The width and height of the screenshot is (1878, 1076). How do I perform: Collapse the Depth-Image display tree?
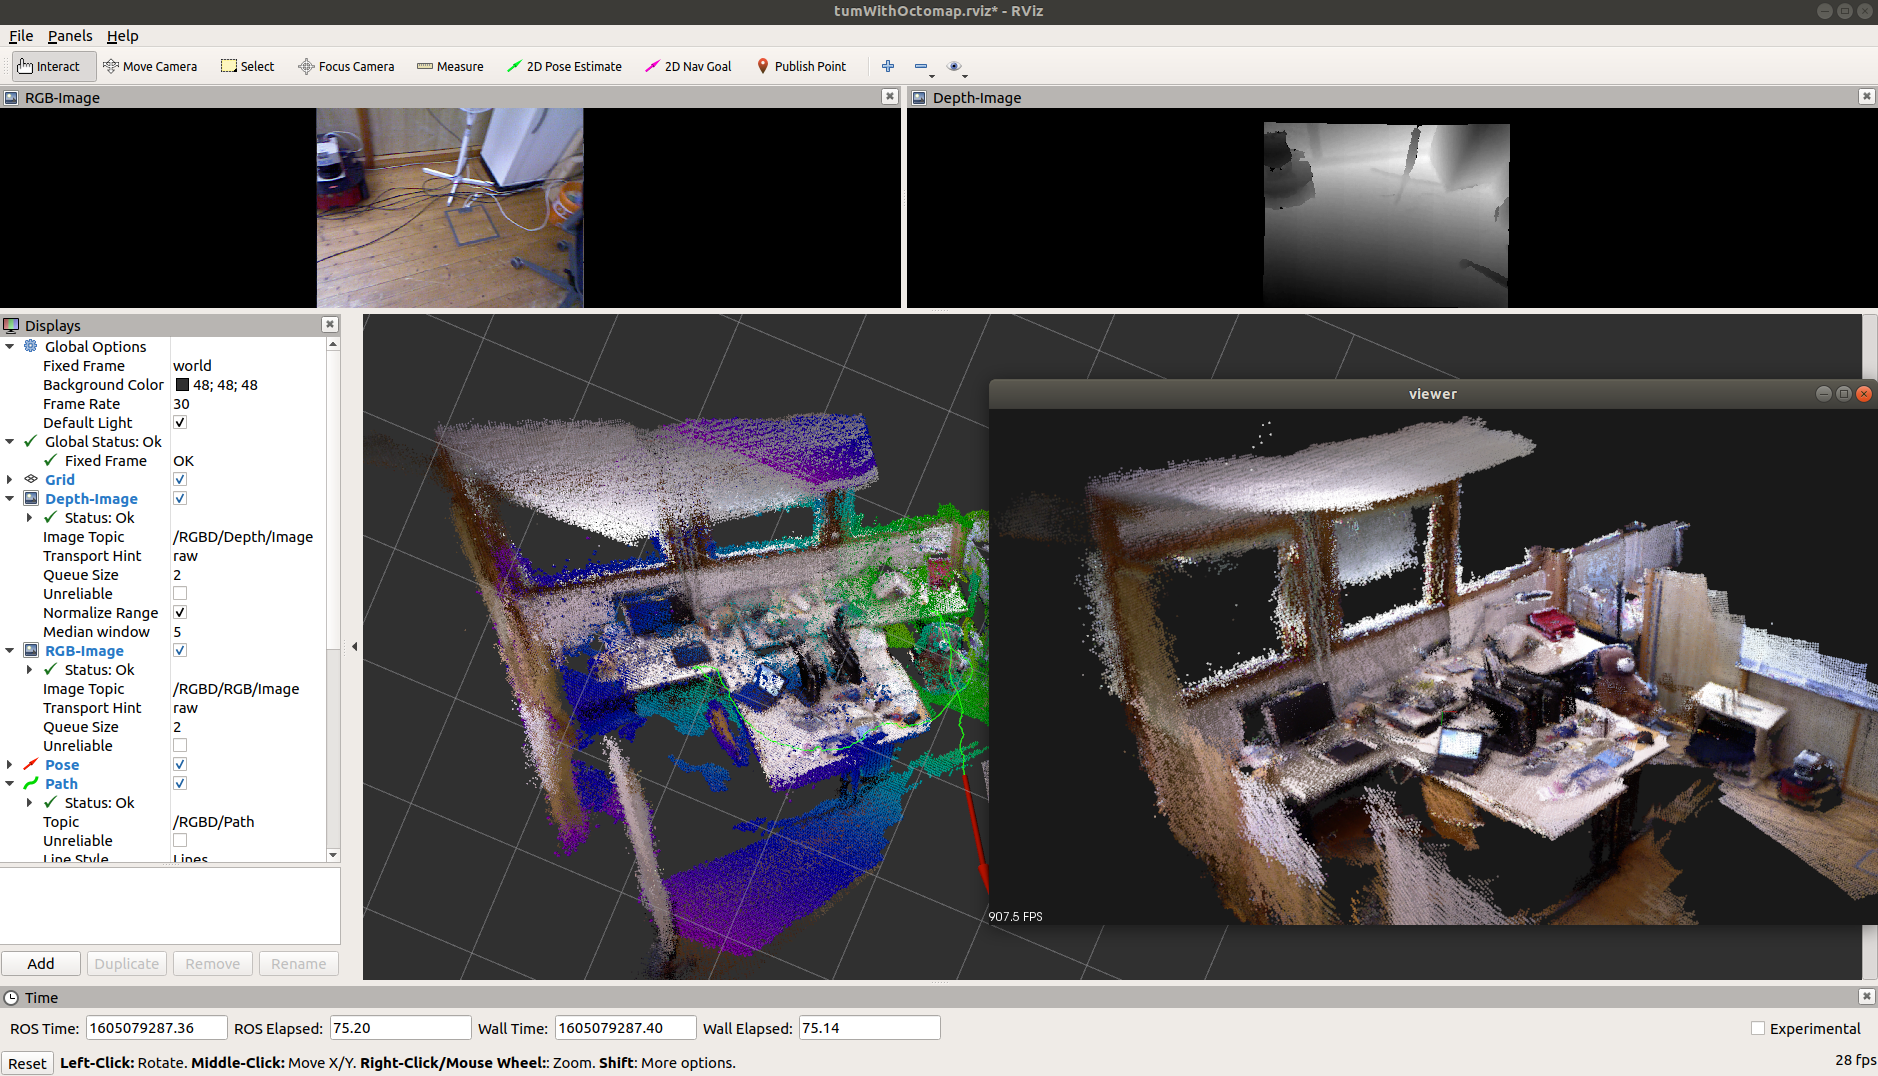coord(10,498)
